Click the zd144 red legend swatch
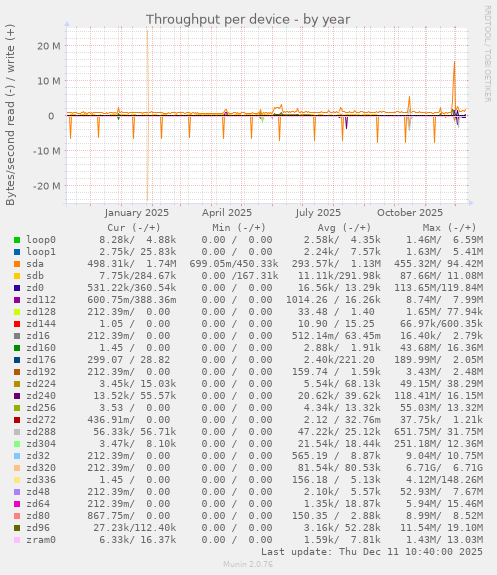 17,324
